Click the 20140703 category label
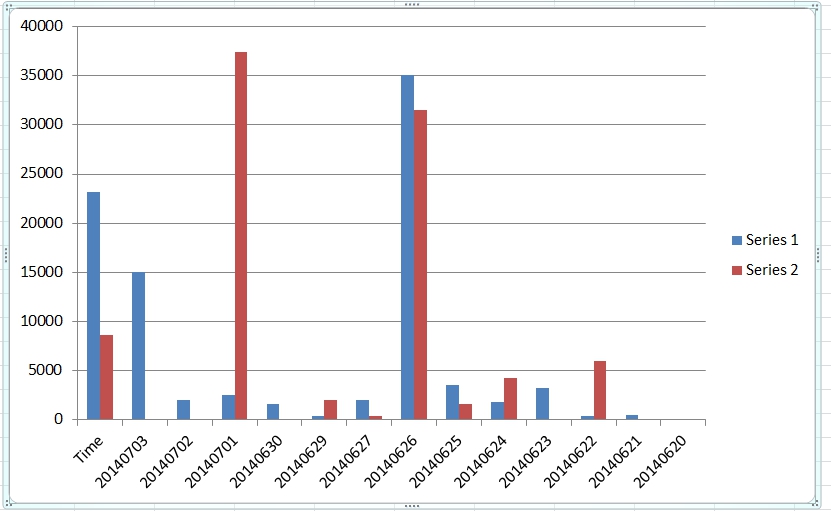The height and width of the screenshot is (511, 831). 121,461
